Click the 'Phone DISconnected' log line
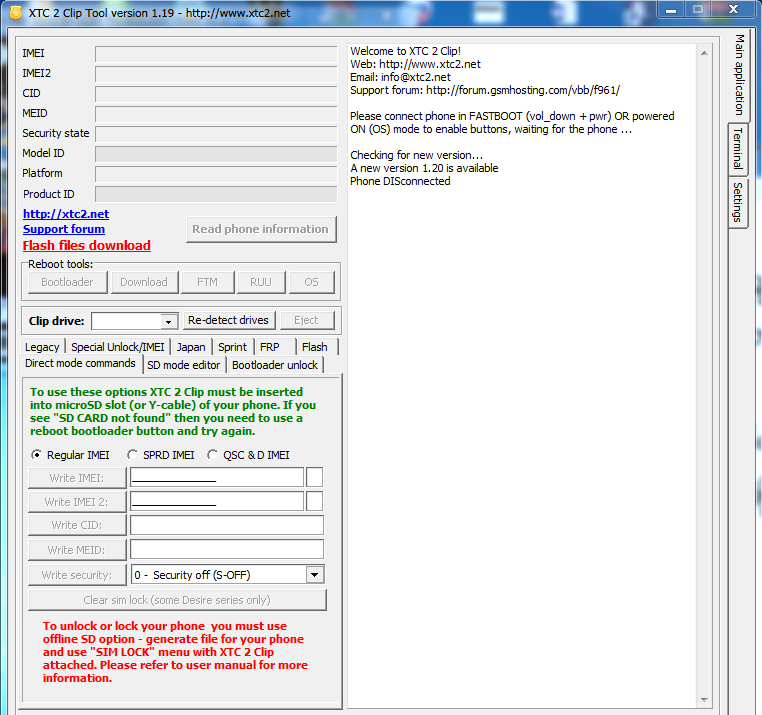Screen dimensions: 762x715 (x=400, y=181)
